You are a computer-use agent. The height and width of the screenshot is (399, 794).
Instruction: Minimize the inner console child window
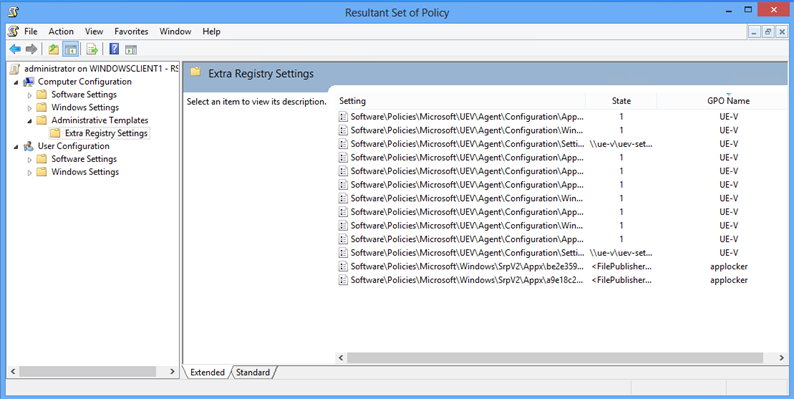[x=755, y=32]
